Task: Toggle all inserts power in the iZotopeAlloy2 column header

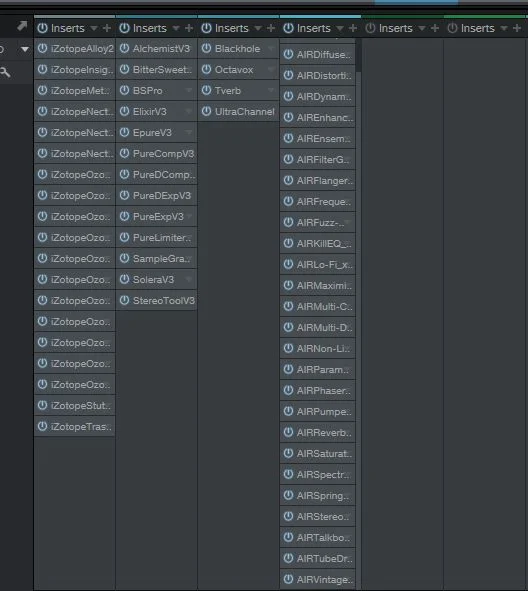Action: tap(43, 28)
